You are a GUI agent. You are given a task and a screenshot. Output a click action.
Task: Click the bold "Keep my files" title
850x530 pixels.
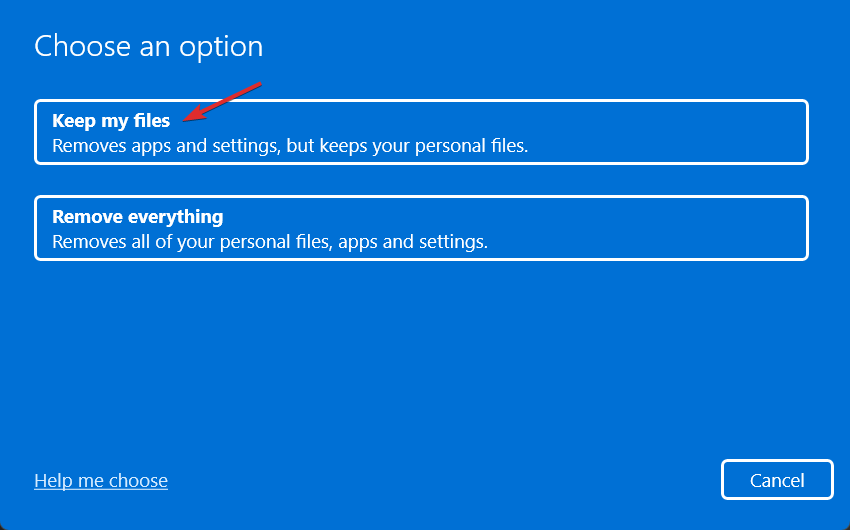pos(111,121)
